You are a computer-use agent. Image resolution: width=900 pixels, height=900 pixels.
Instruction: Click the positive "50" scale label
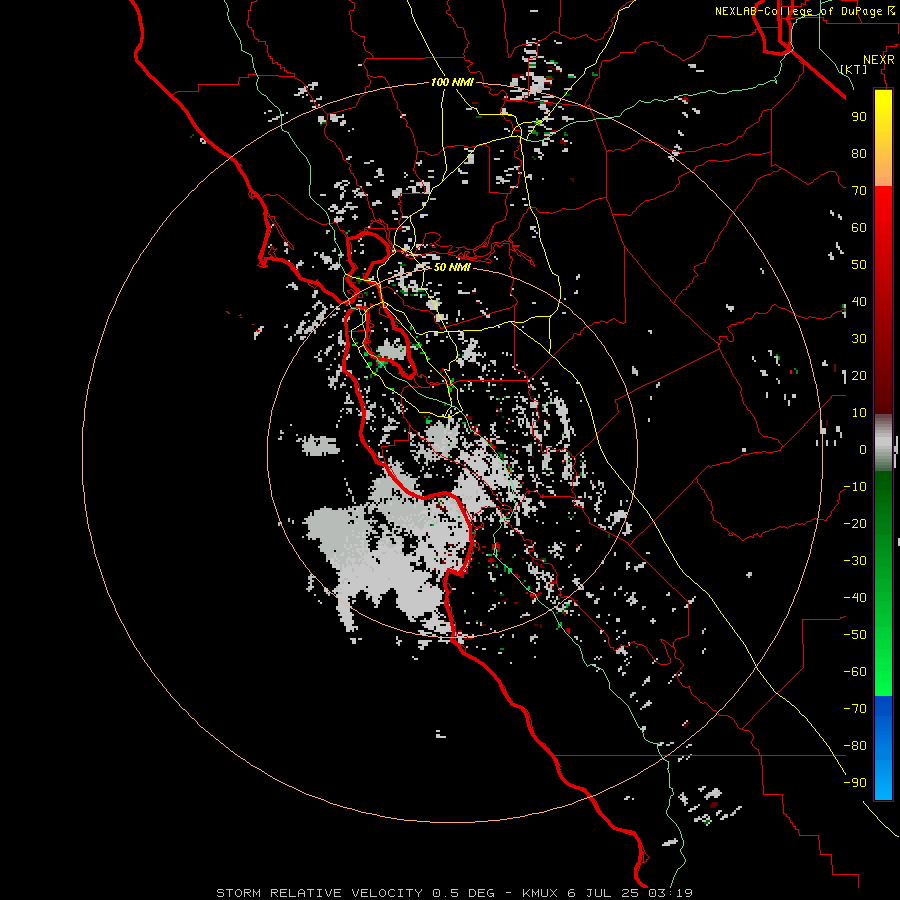[x=859, y=265]
